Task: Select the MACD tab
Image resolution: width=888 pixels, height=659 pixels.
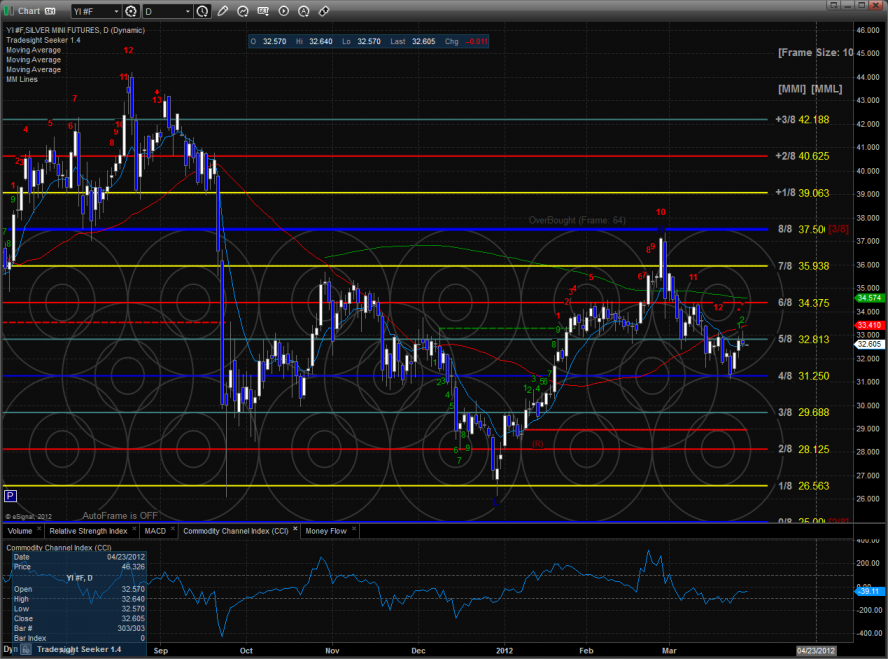Action: point(155,531)
